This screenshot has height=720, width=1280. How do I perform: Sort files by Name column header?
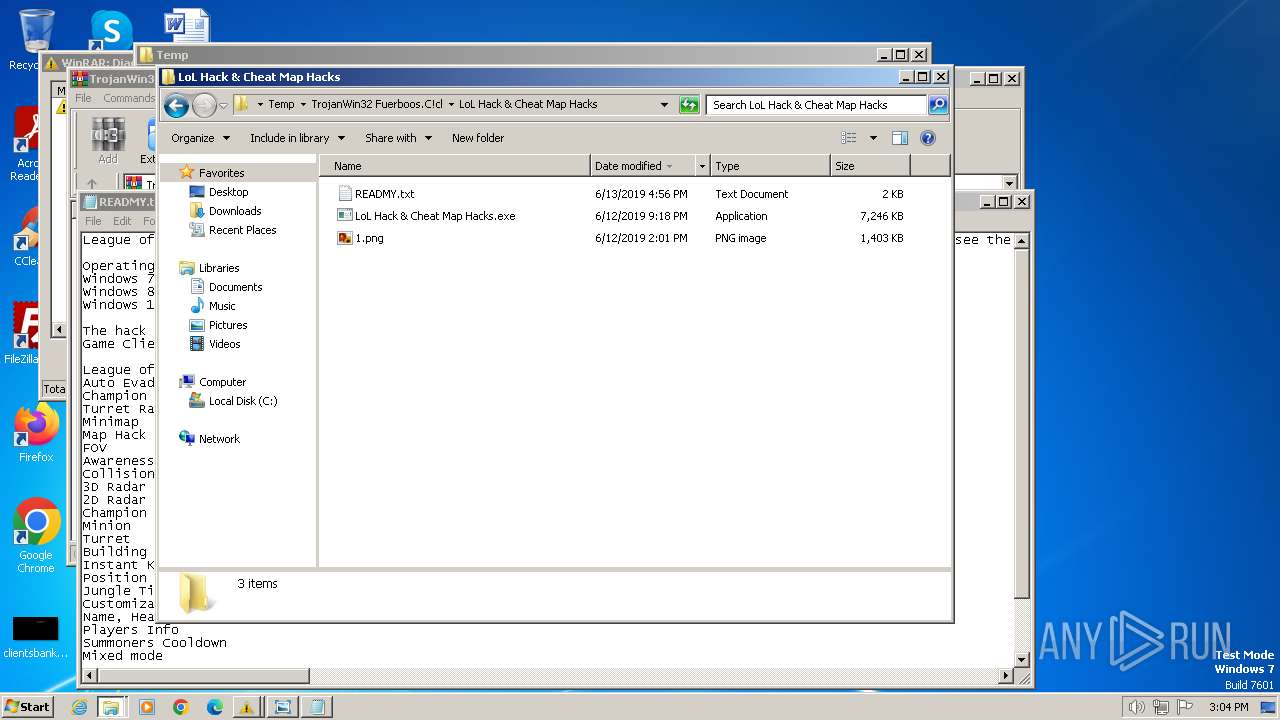(457, 166)
